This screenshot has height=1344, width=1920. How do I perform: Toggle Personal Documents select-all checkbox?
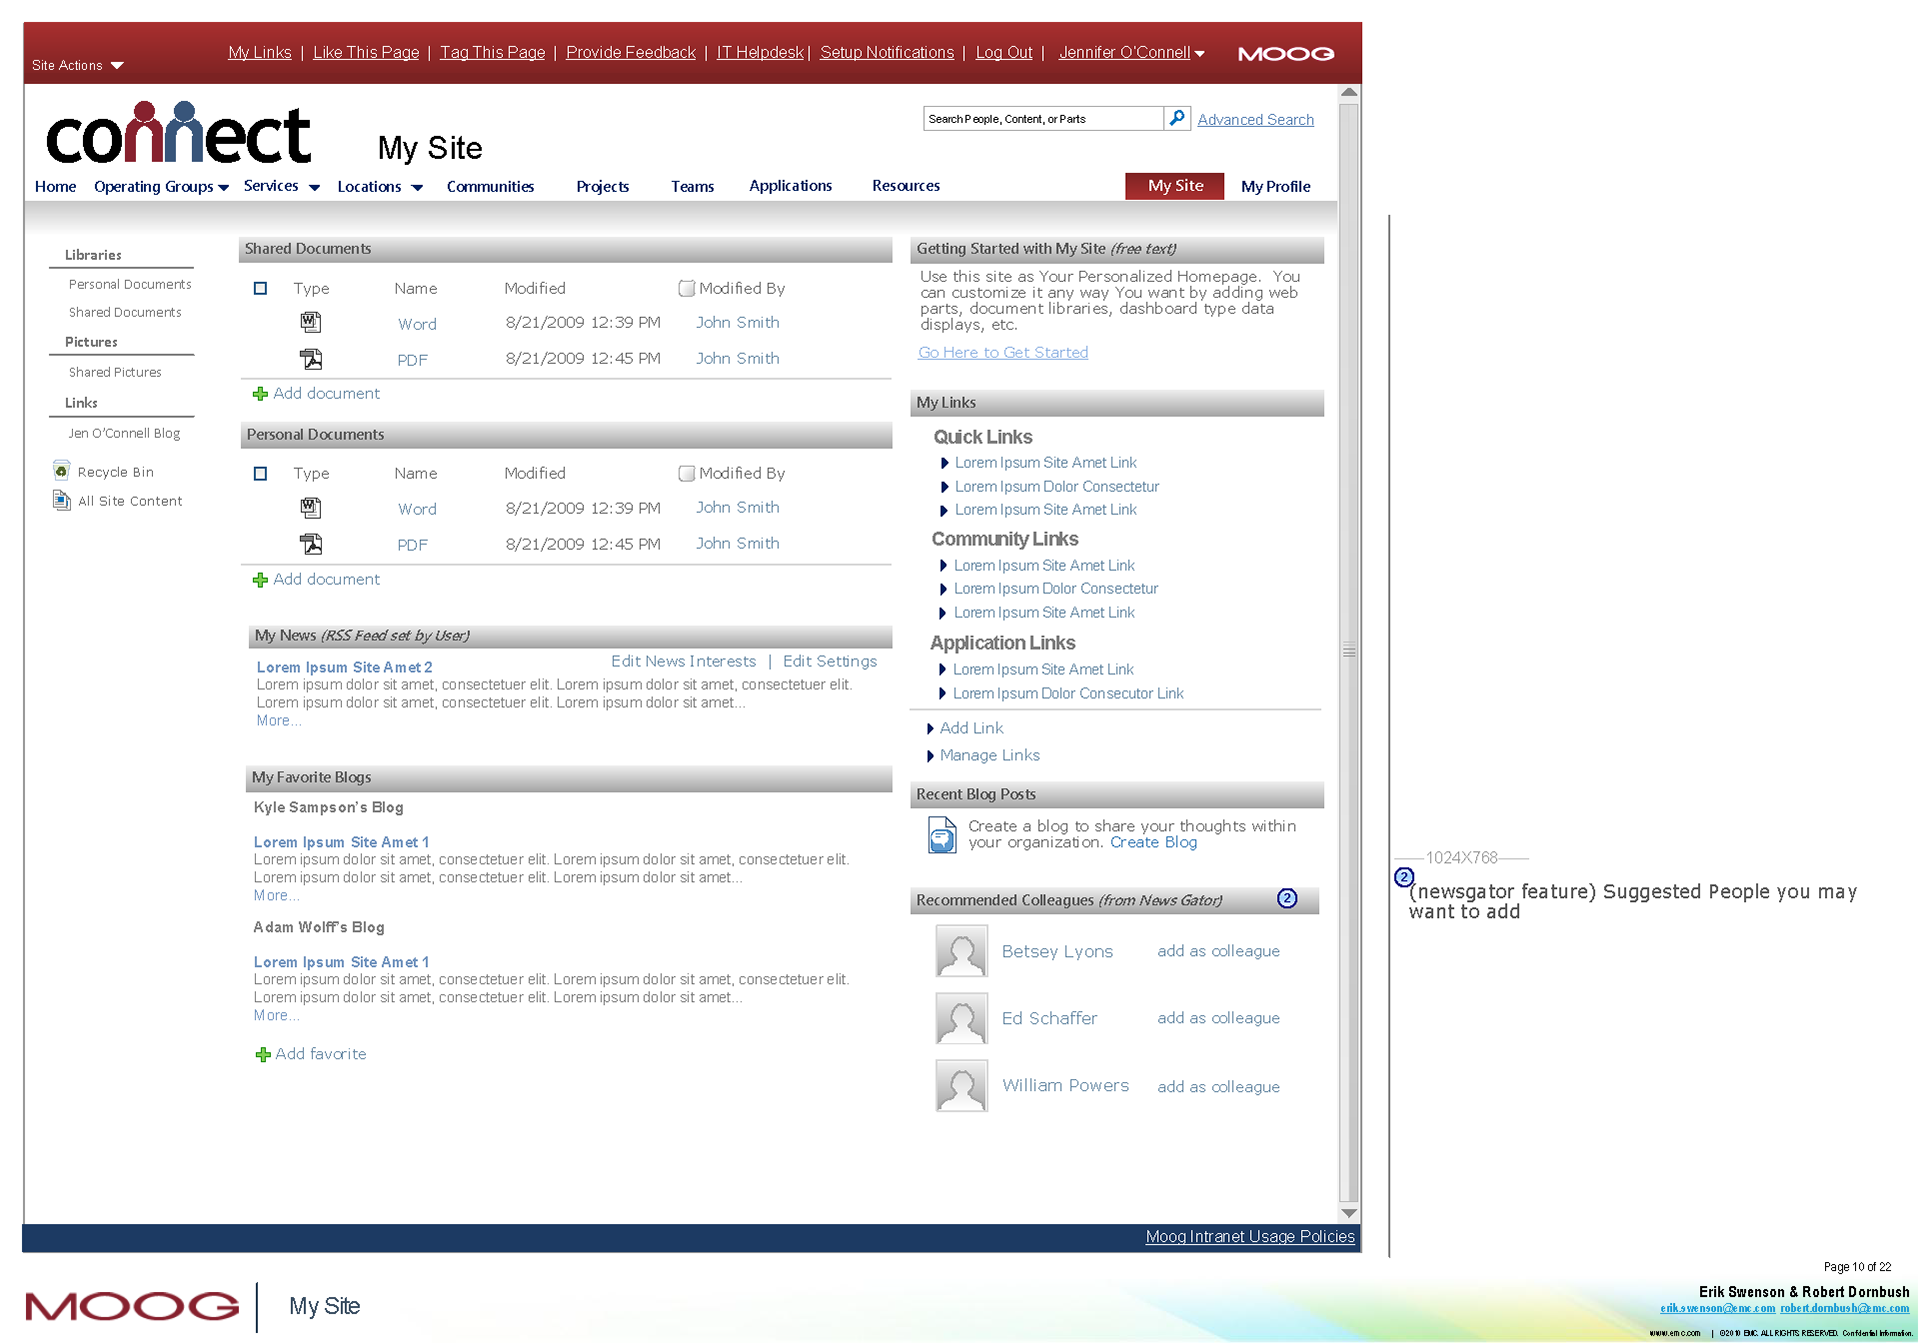[260, 473]
